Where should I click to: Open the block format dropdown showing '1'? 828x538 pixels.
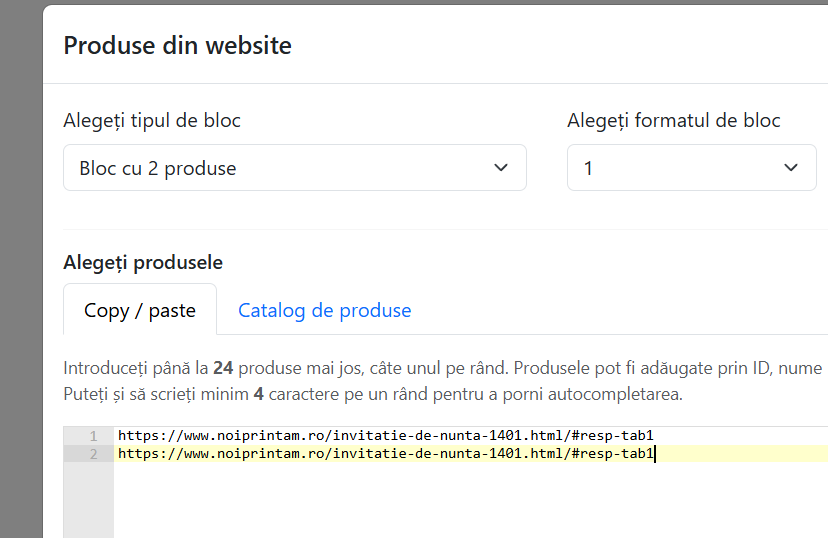tap(680, 168)
